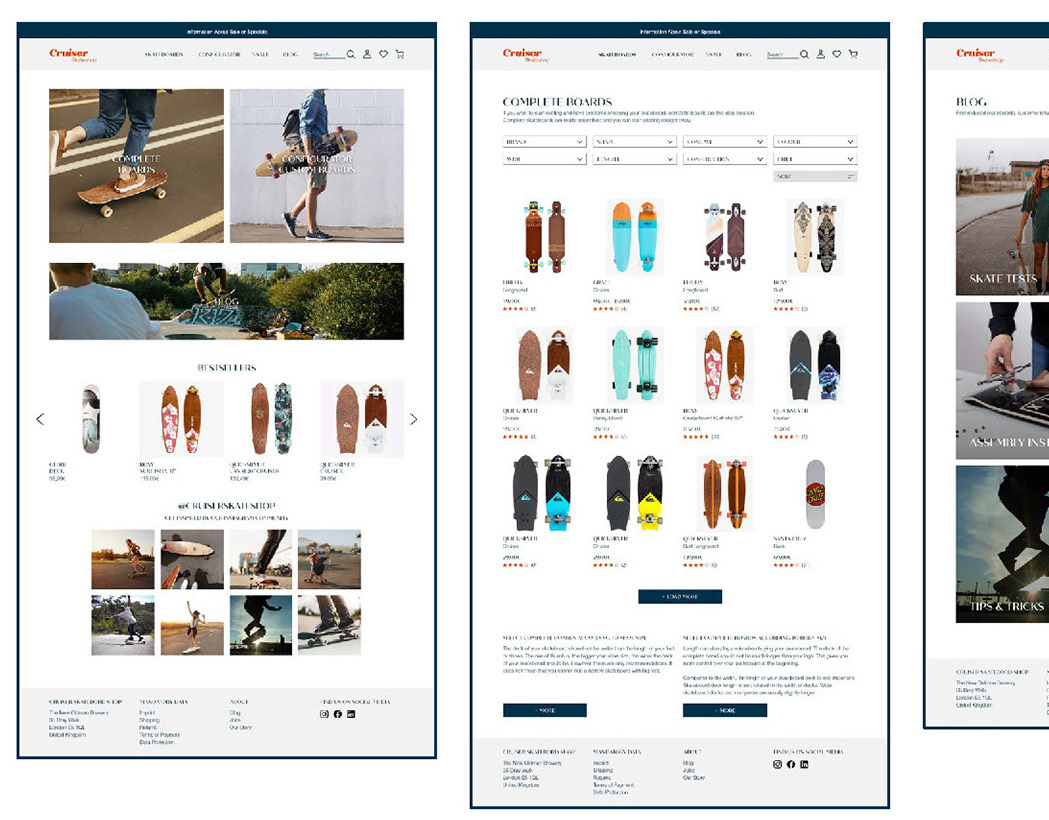Click the Cruiser Skateshop logo on homepage
The image size is (1049, 820).
pyautogui.click(x=72, y=55)
